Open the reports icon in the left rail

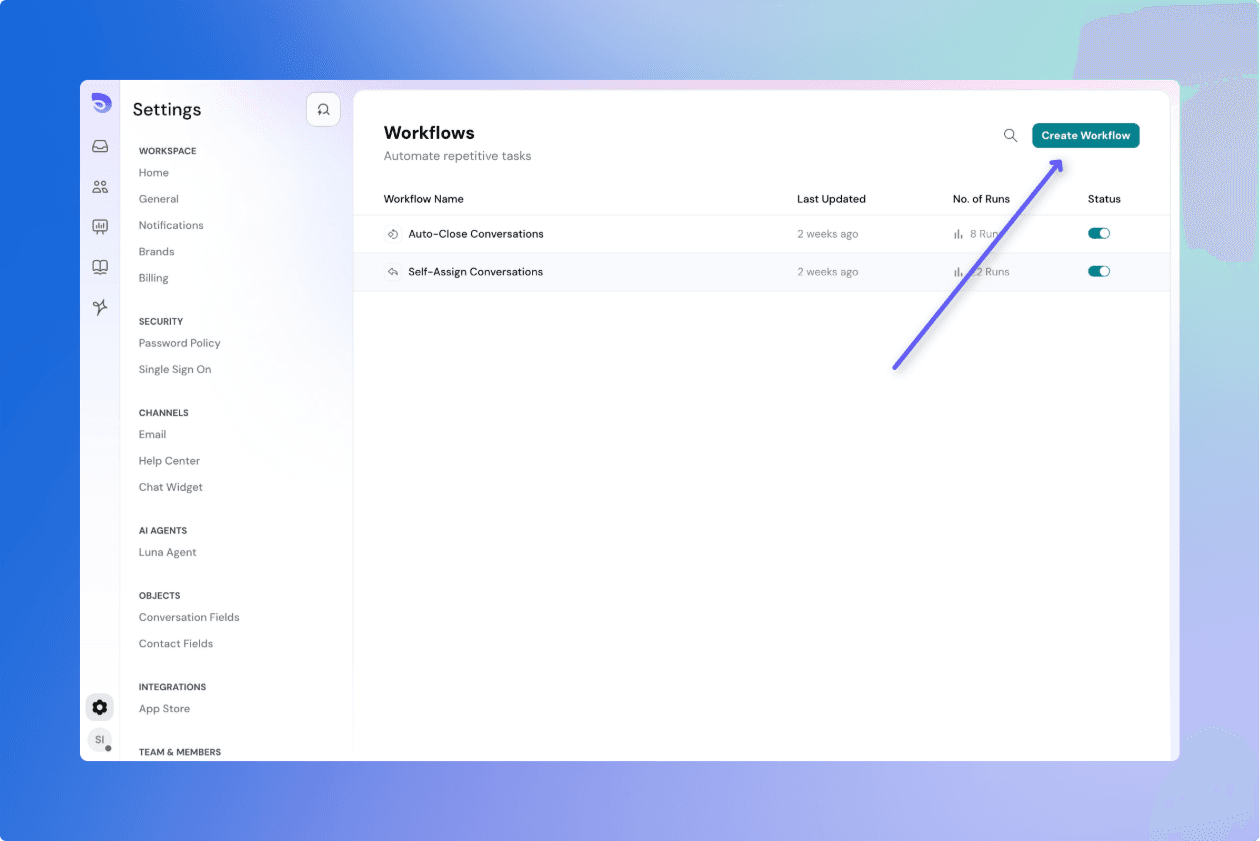click(x=99, y=226)
